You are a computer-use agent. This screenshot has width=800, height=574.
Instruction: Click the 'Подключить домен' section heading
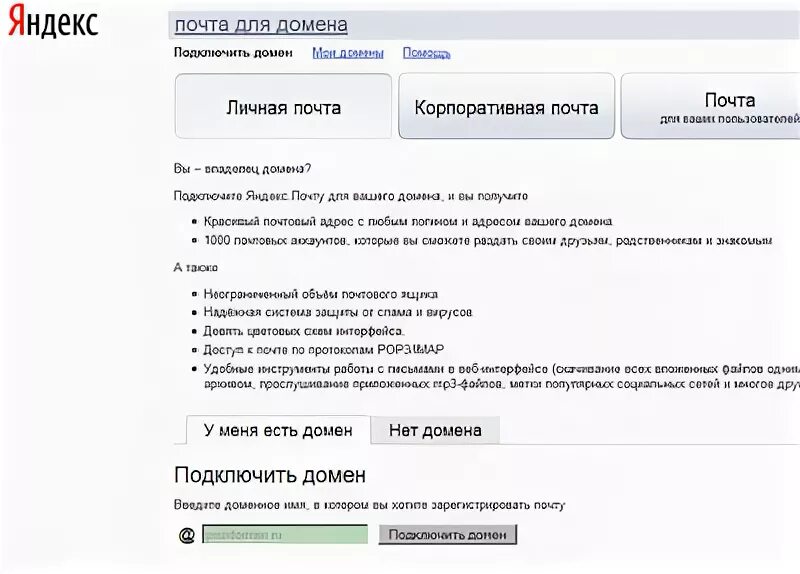[270, 475]
